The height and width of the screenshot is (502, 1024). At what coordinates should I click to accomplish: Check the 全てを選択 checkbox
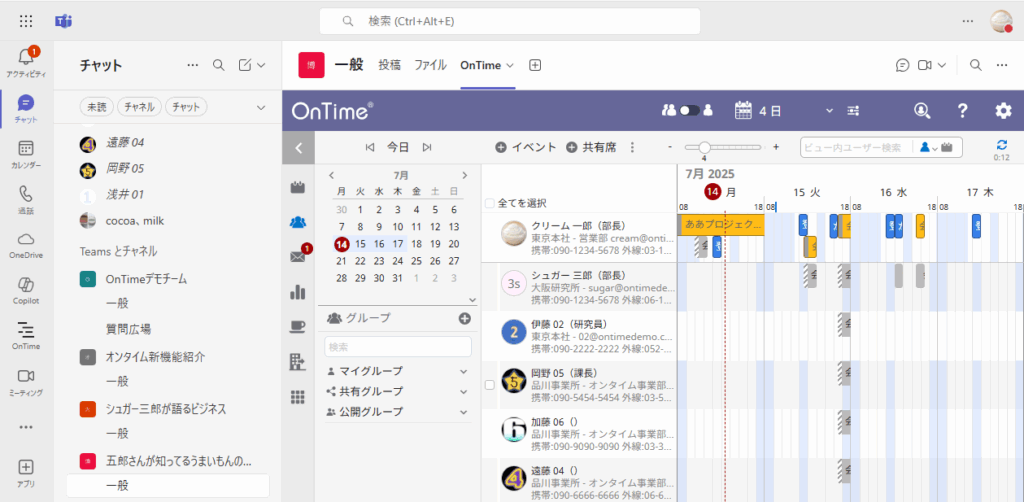[x=490, y=203]
